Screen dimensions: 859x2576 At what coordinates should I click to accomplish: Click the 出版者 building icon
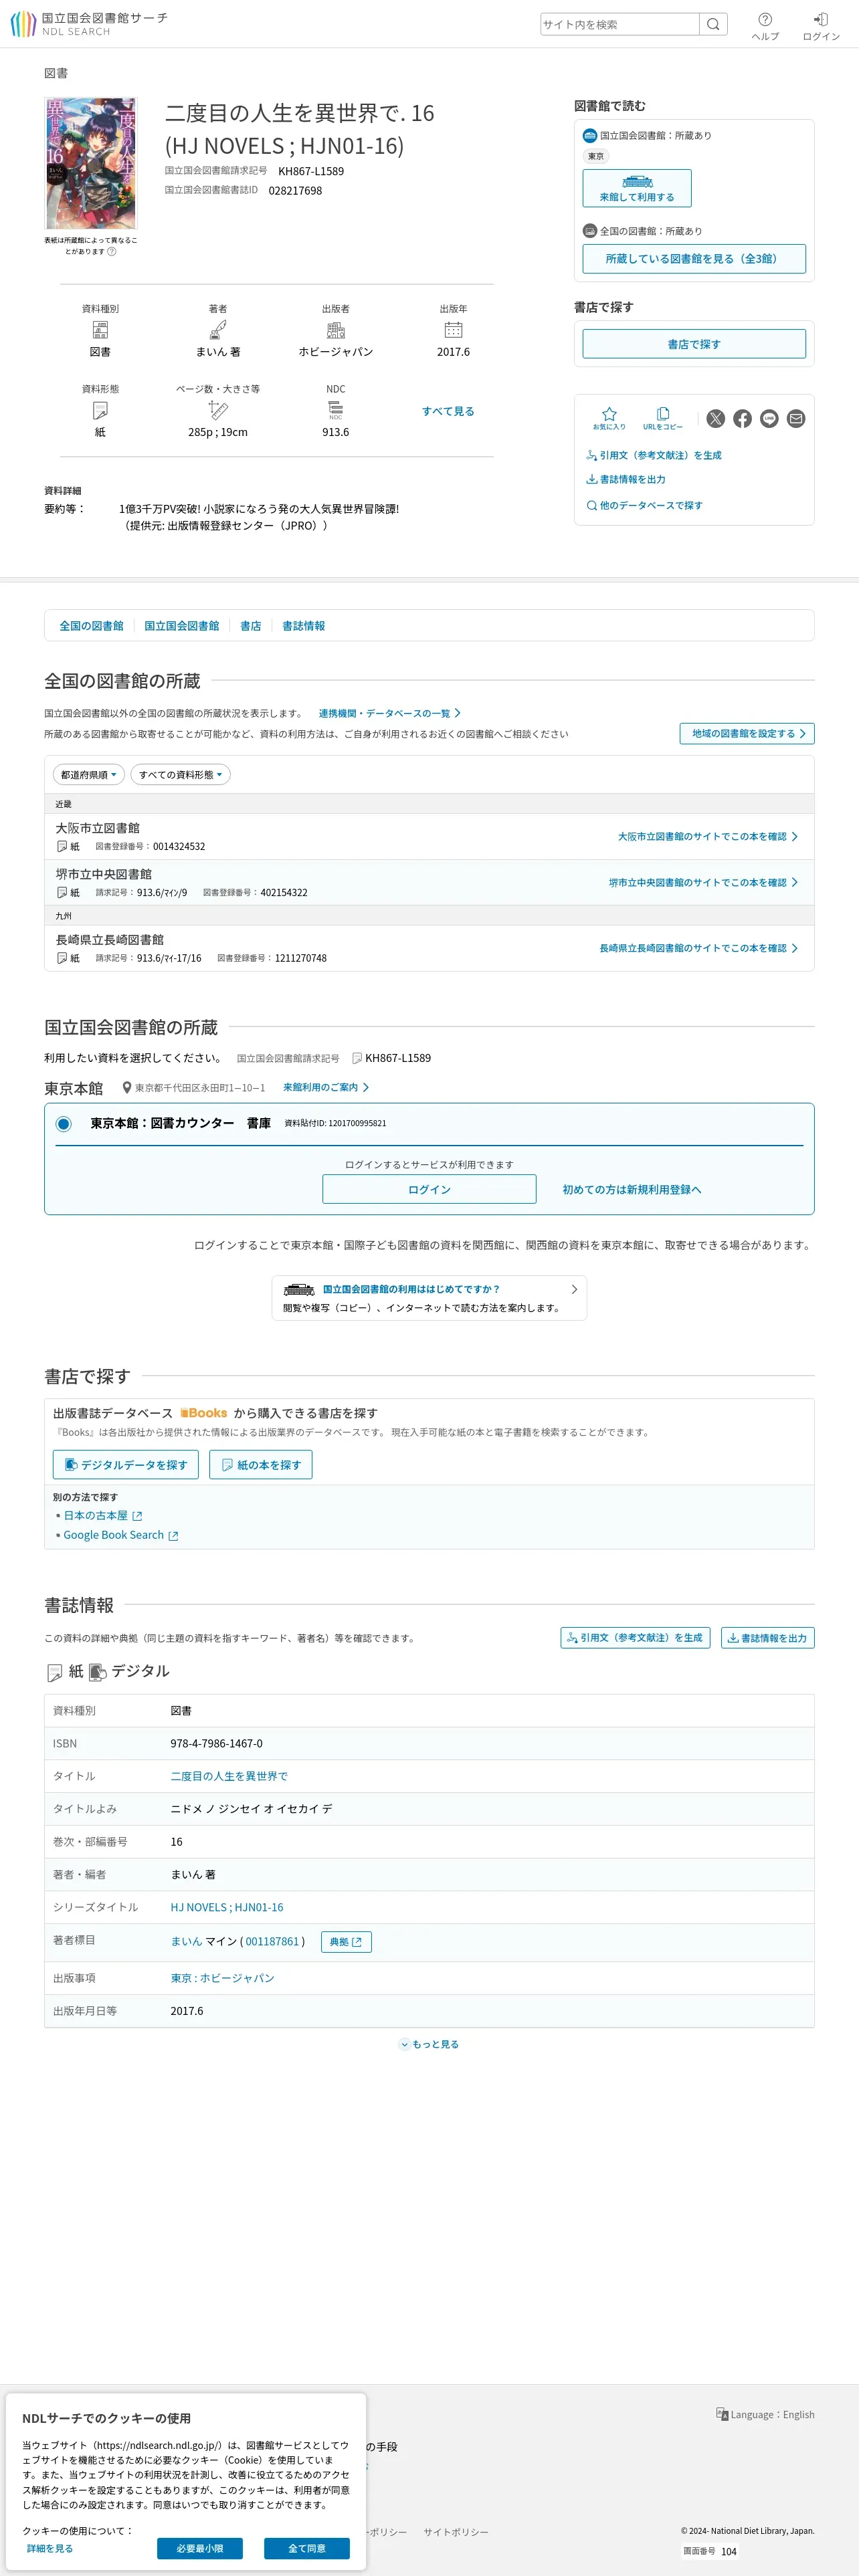click(336, 330)
